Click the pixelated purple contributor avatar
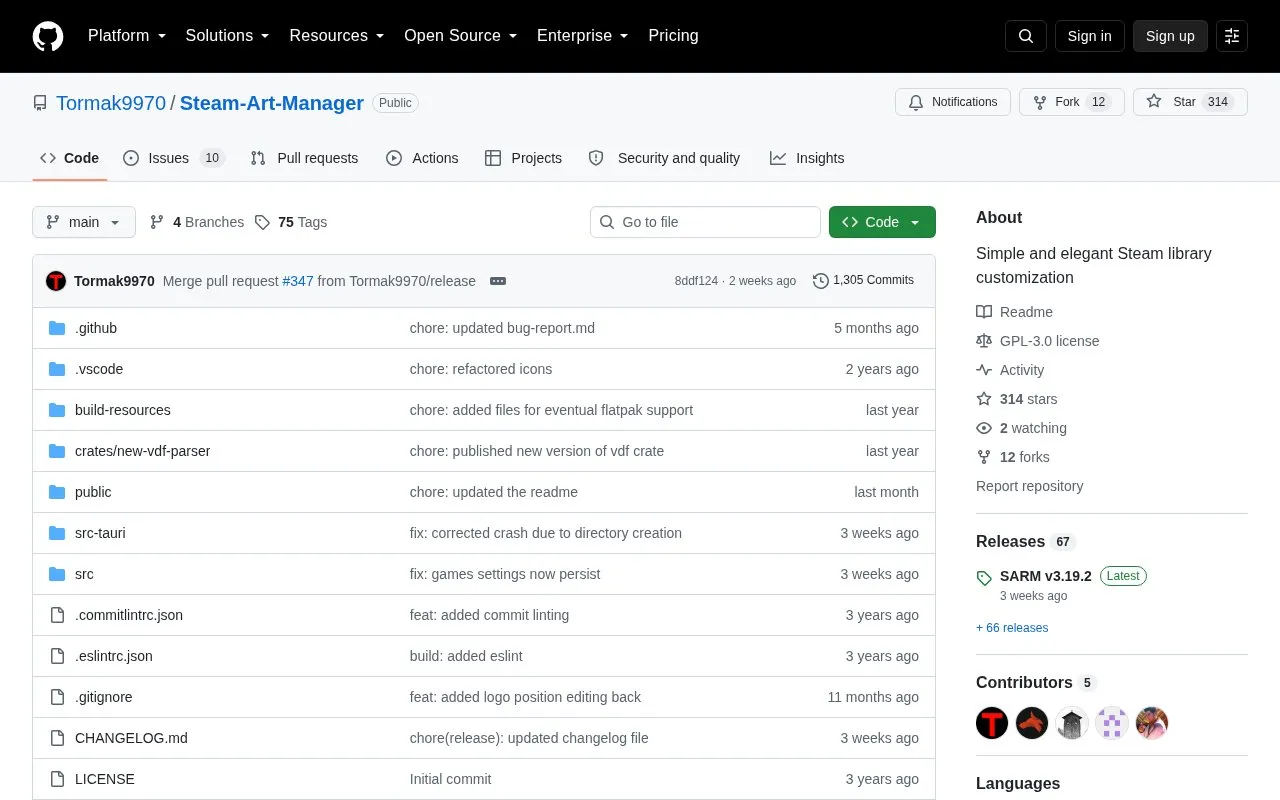The image size is (1280, 800). click(x=1112, y=723)
